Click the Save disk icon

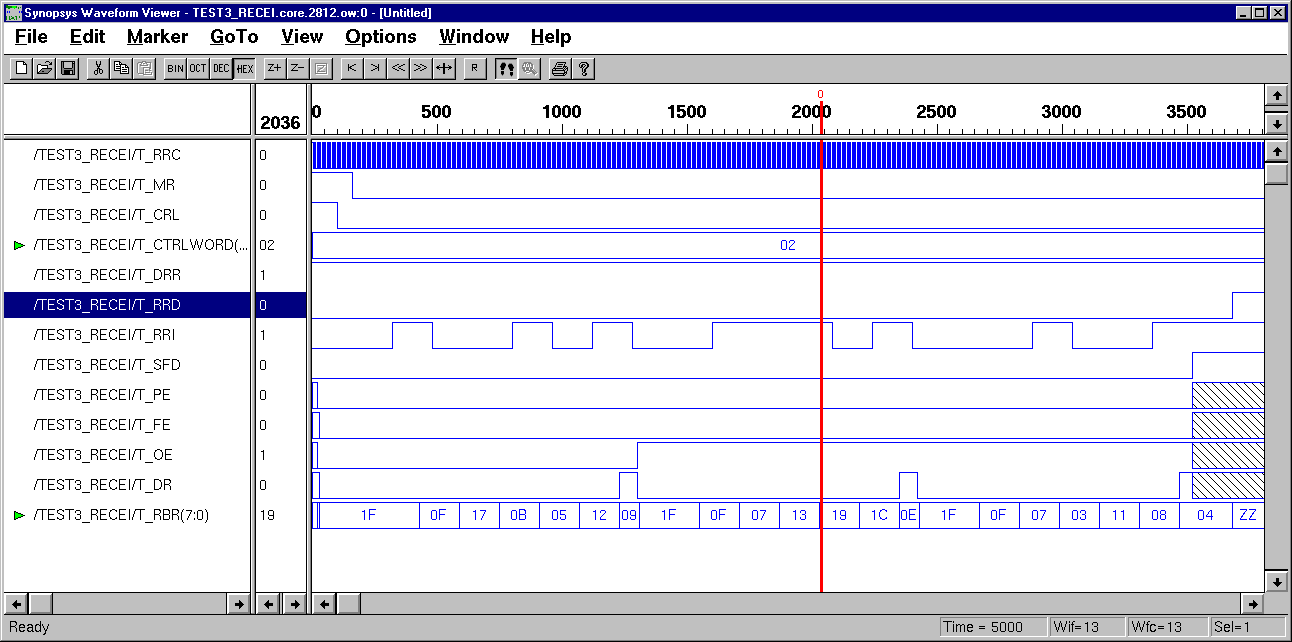point(68,68)
